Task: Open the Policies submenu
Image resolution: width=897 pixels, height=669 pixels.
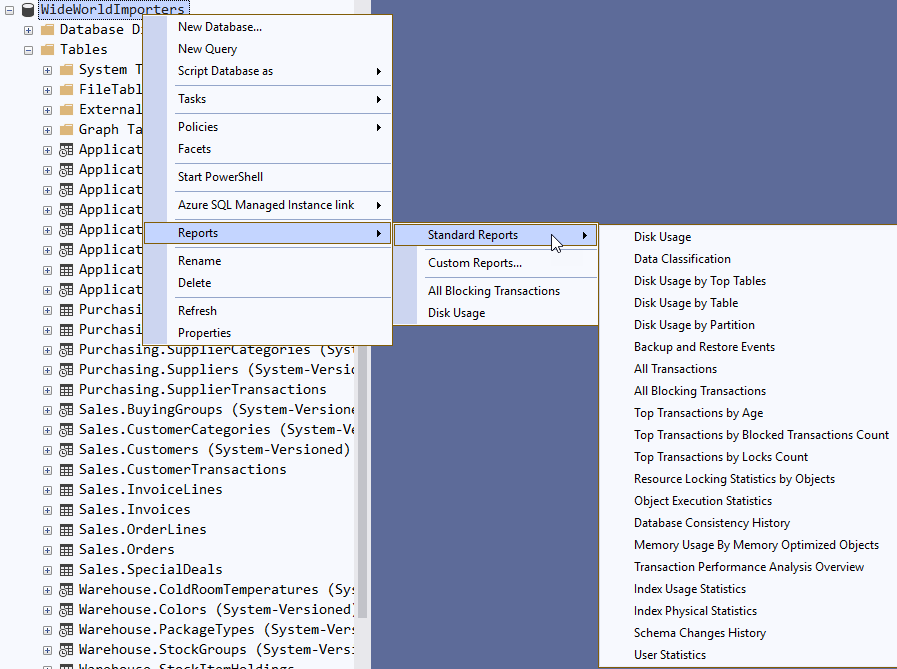Action: click(268, 127)
